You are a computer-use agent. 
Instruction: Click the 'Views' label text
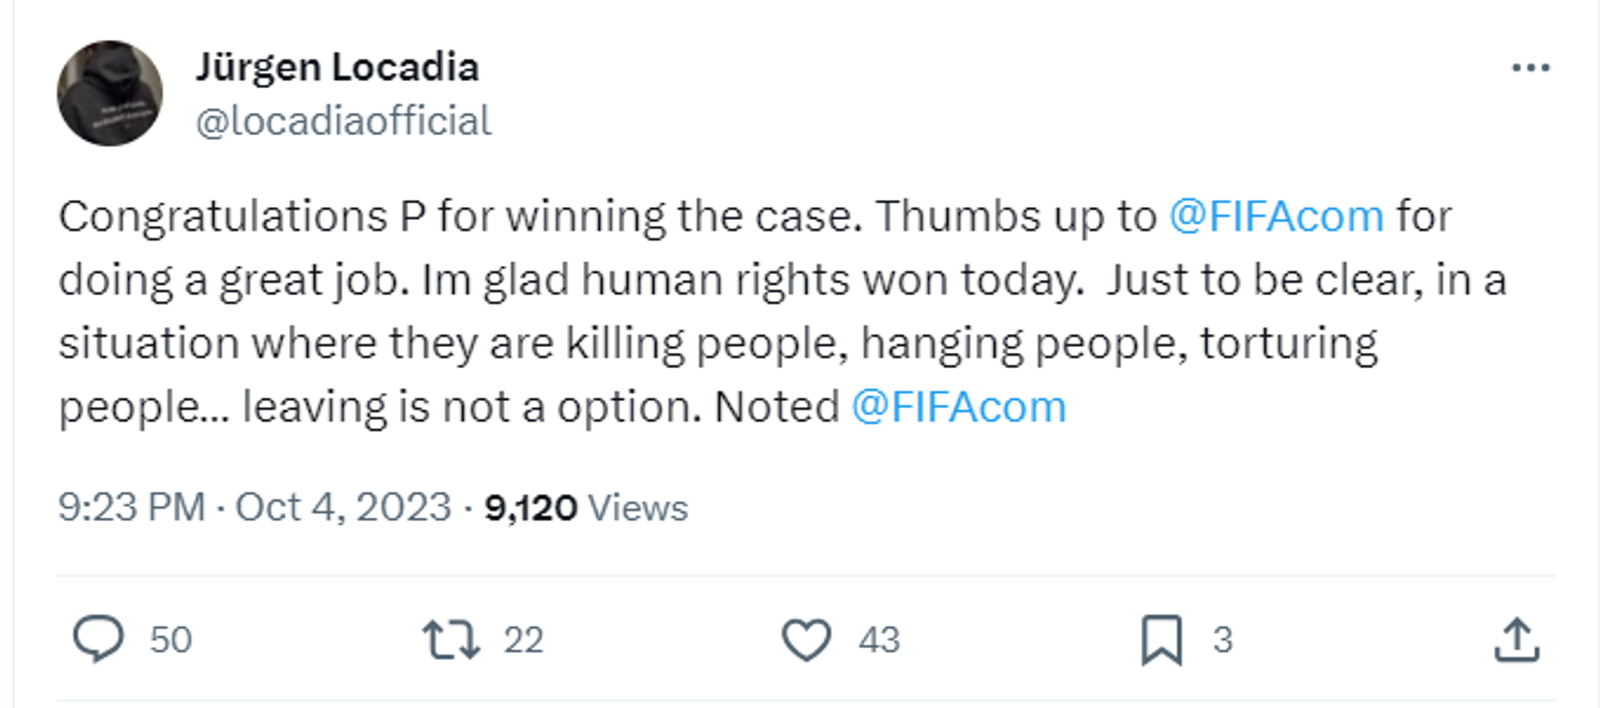pyautogui.click(x=638, y=508)
